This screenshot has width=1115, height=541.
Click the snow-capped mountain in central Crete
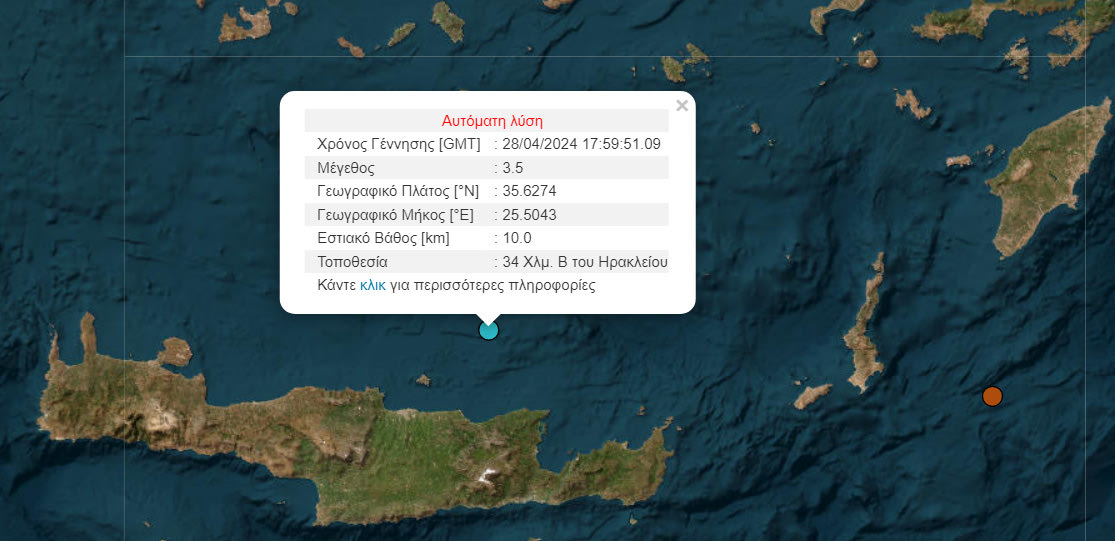point(488,476)
